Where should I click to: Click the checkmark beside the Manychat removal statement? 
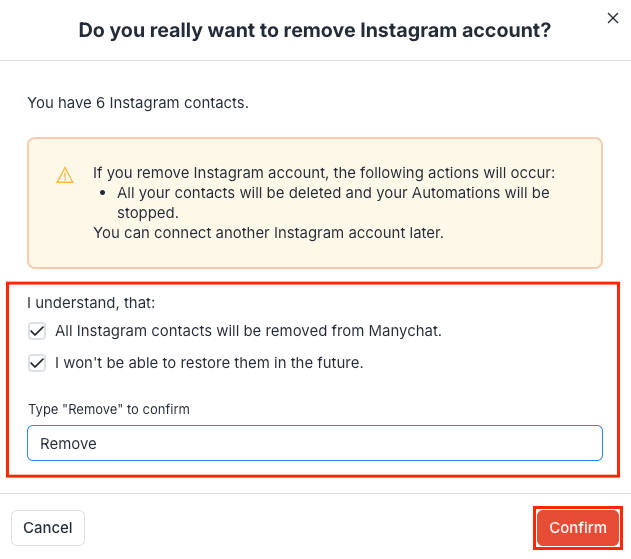(x=37, y=330)
